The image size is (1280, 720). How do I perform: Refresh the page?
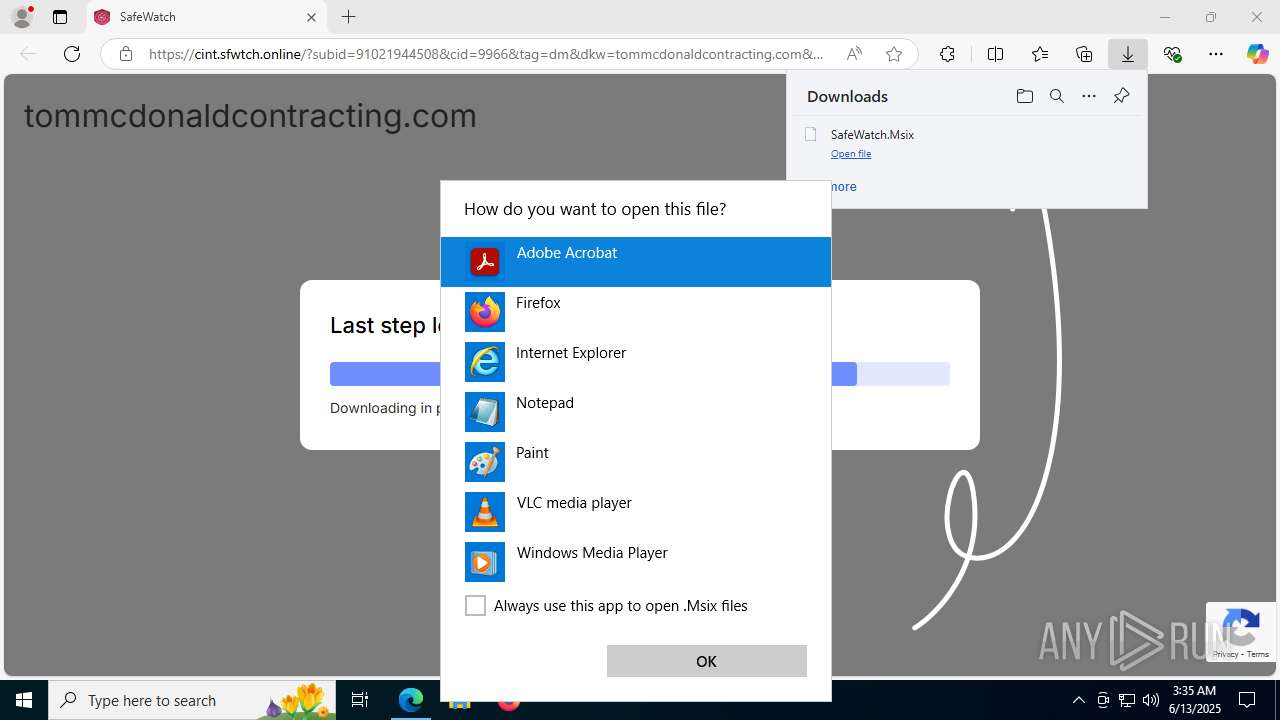click(x=72, y=54)
